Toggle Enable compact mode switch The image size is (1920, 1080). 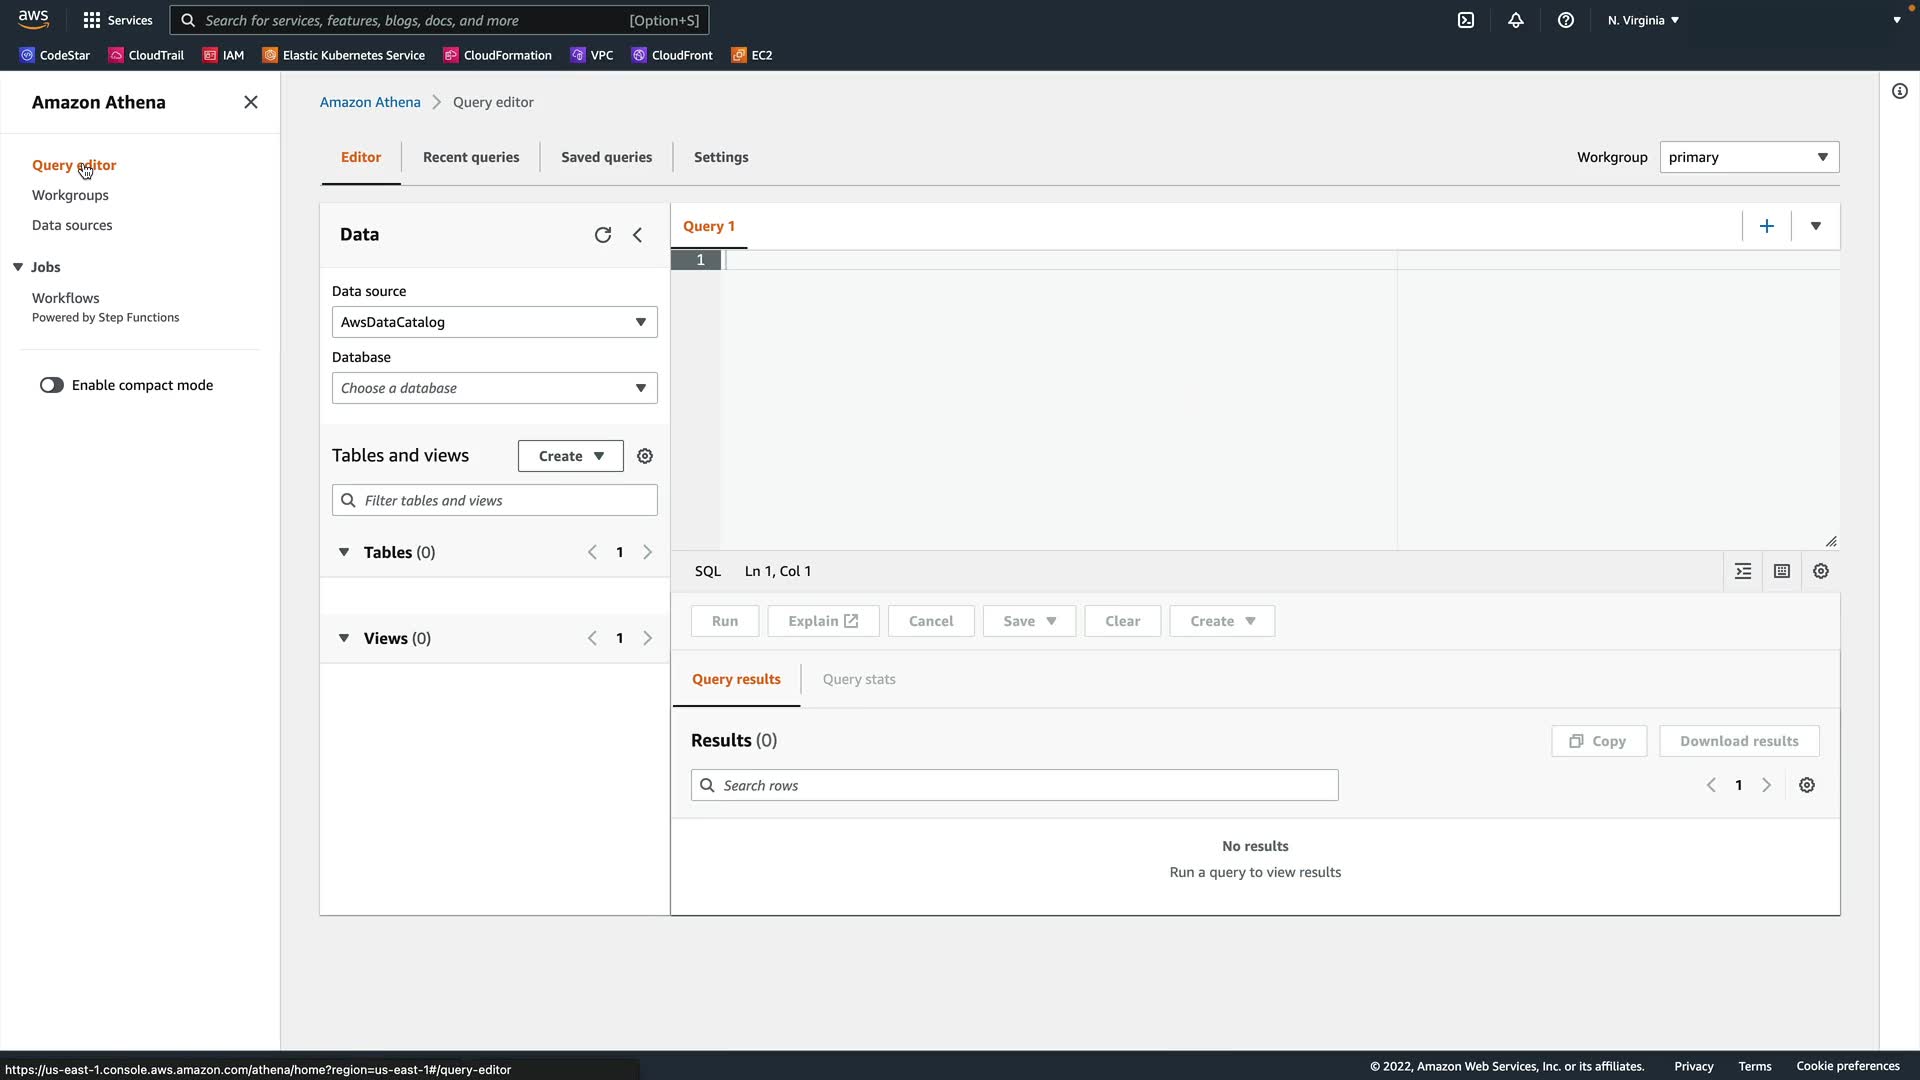click(x=52, y=385)
